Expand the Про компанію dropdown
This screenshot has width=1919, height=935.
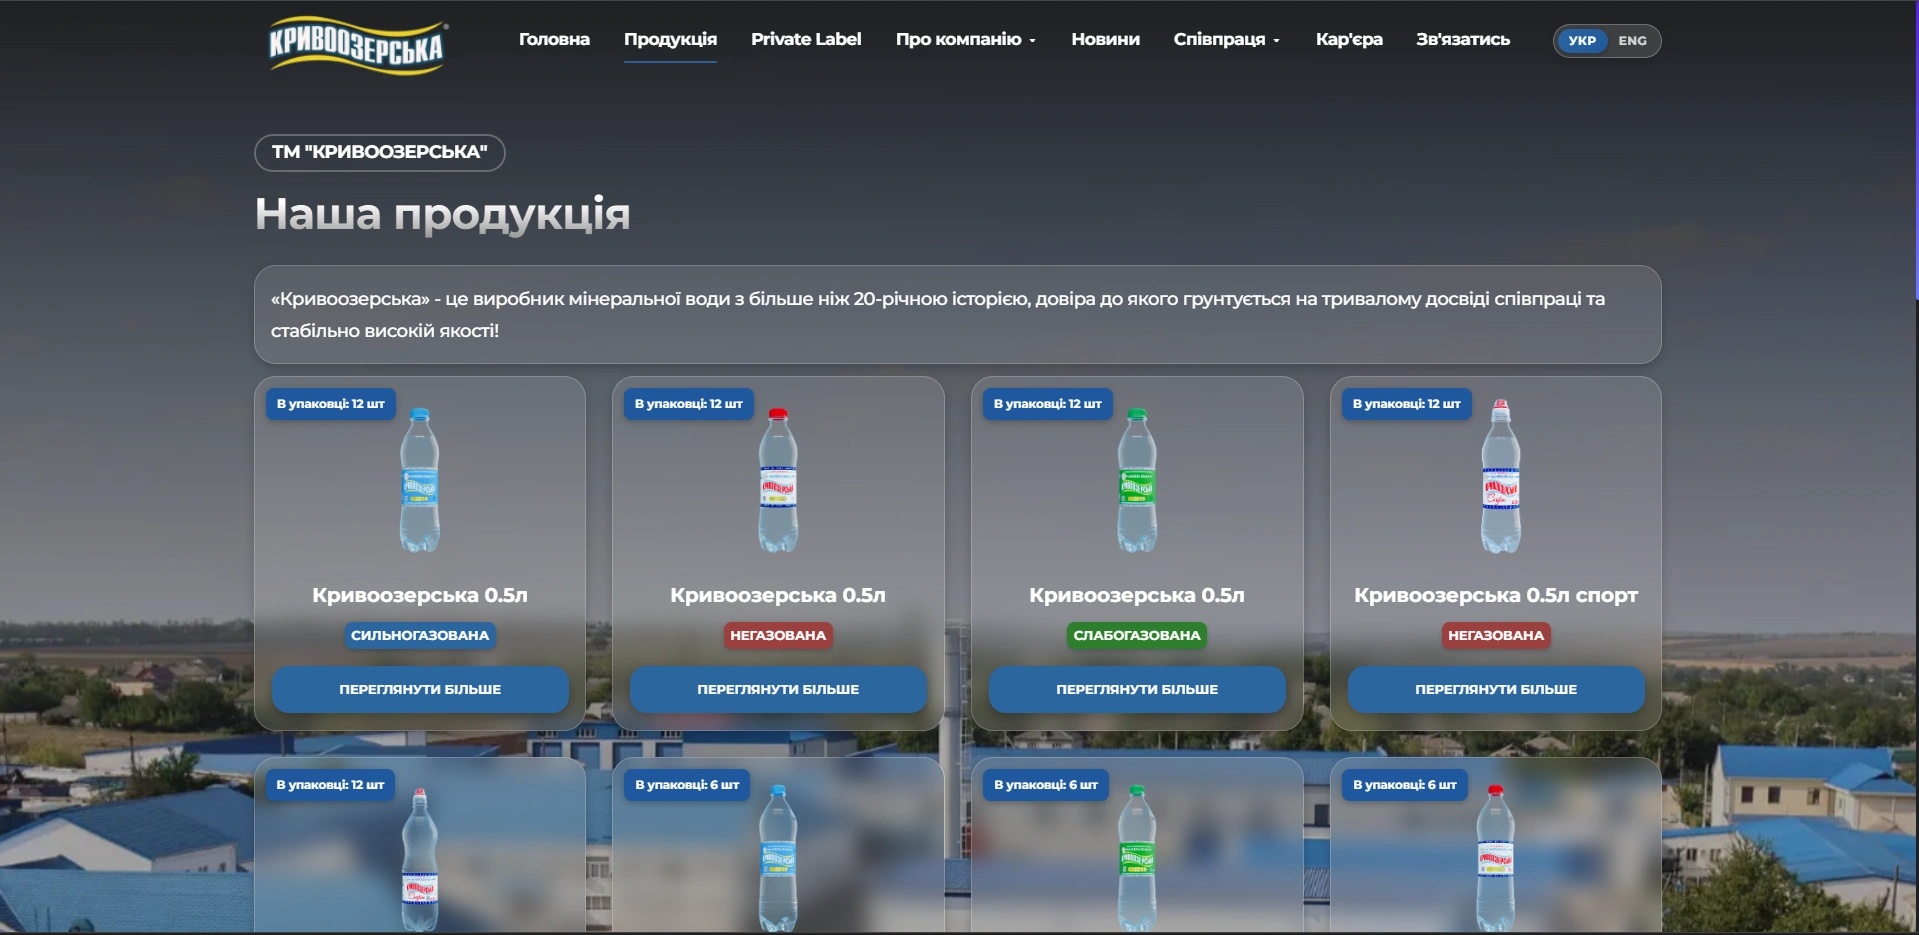pyautogui.click(x=965, y=39)
